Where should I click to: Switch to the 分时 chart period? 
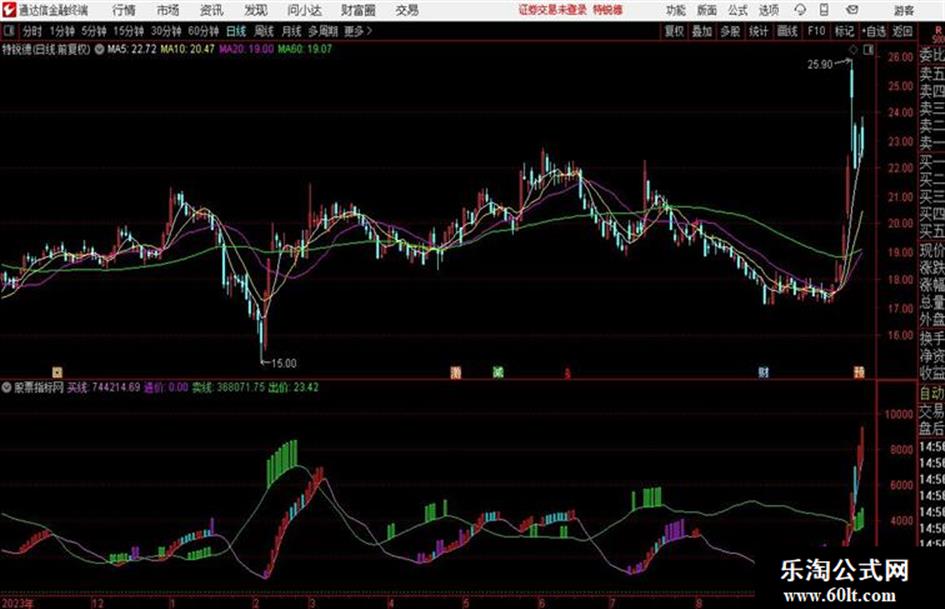tap(33, 31)
